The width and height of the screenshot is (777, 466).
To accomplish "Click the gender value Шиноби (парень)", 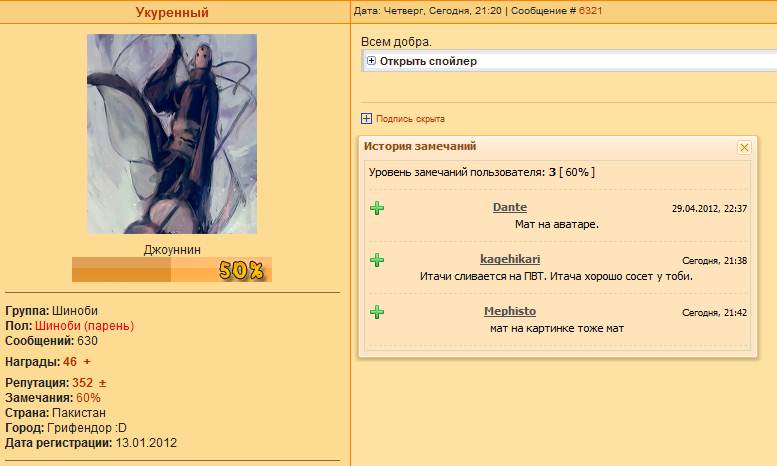I will [x=85, y=326].
